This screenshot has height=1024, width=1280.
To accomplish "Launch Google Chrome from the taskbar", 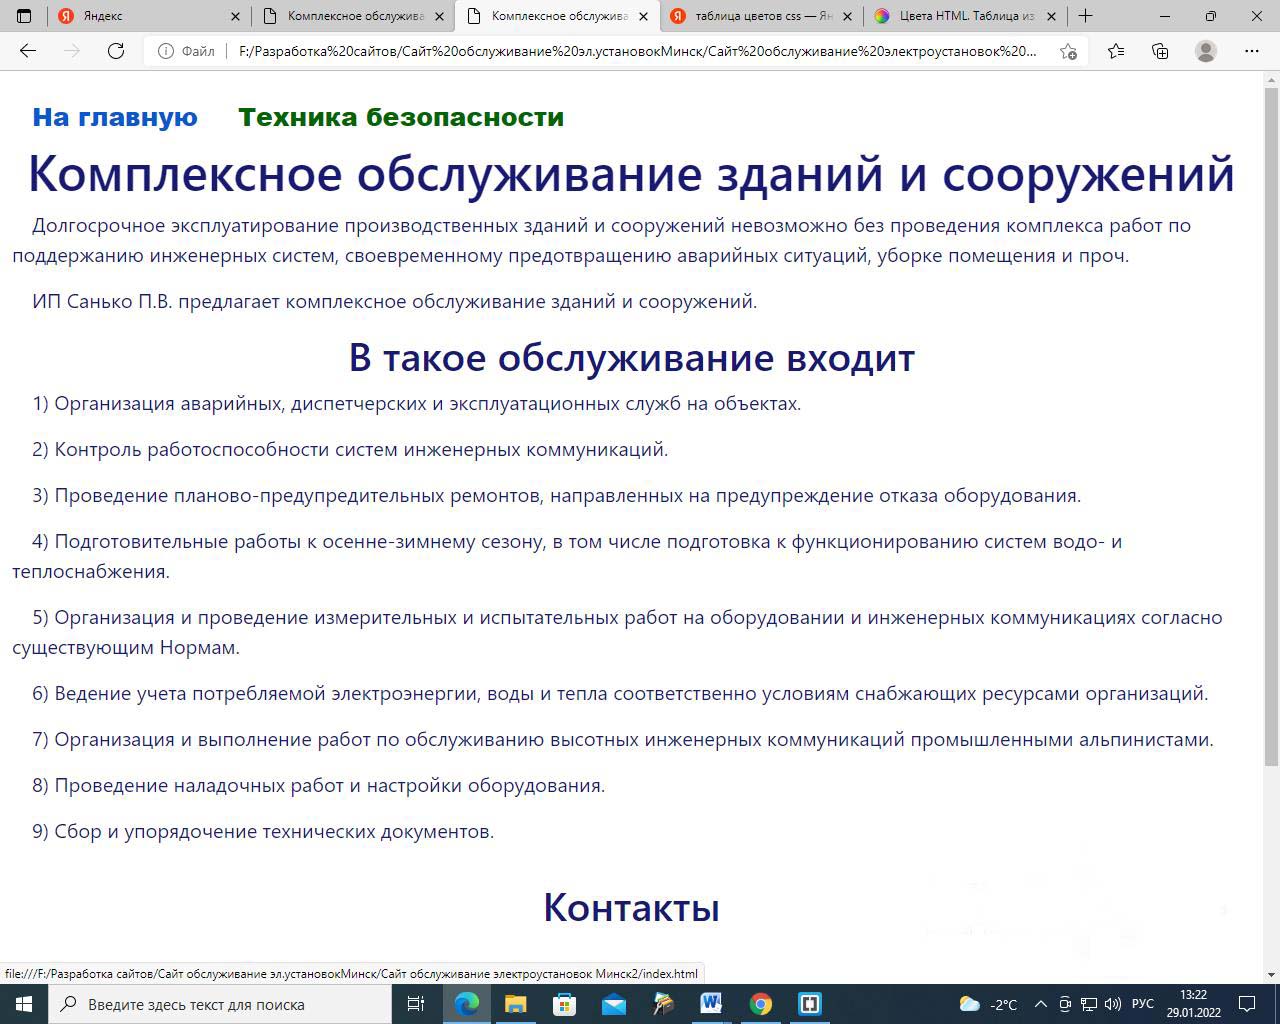I will 761,1003.
